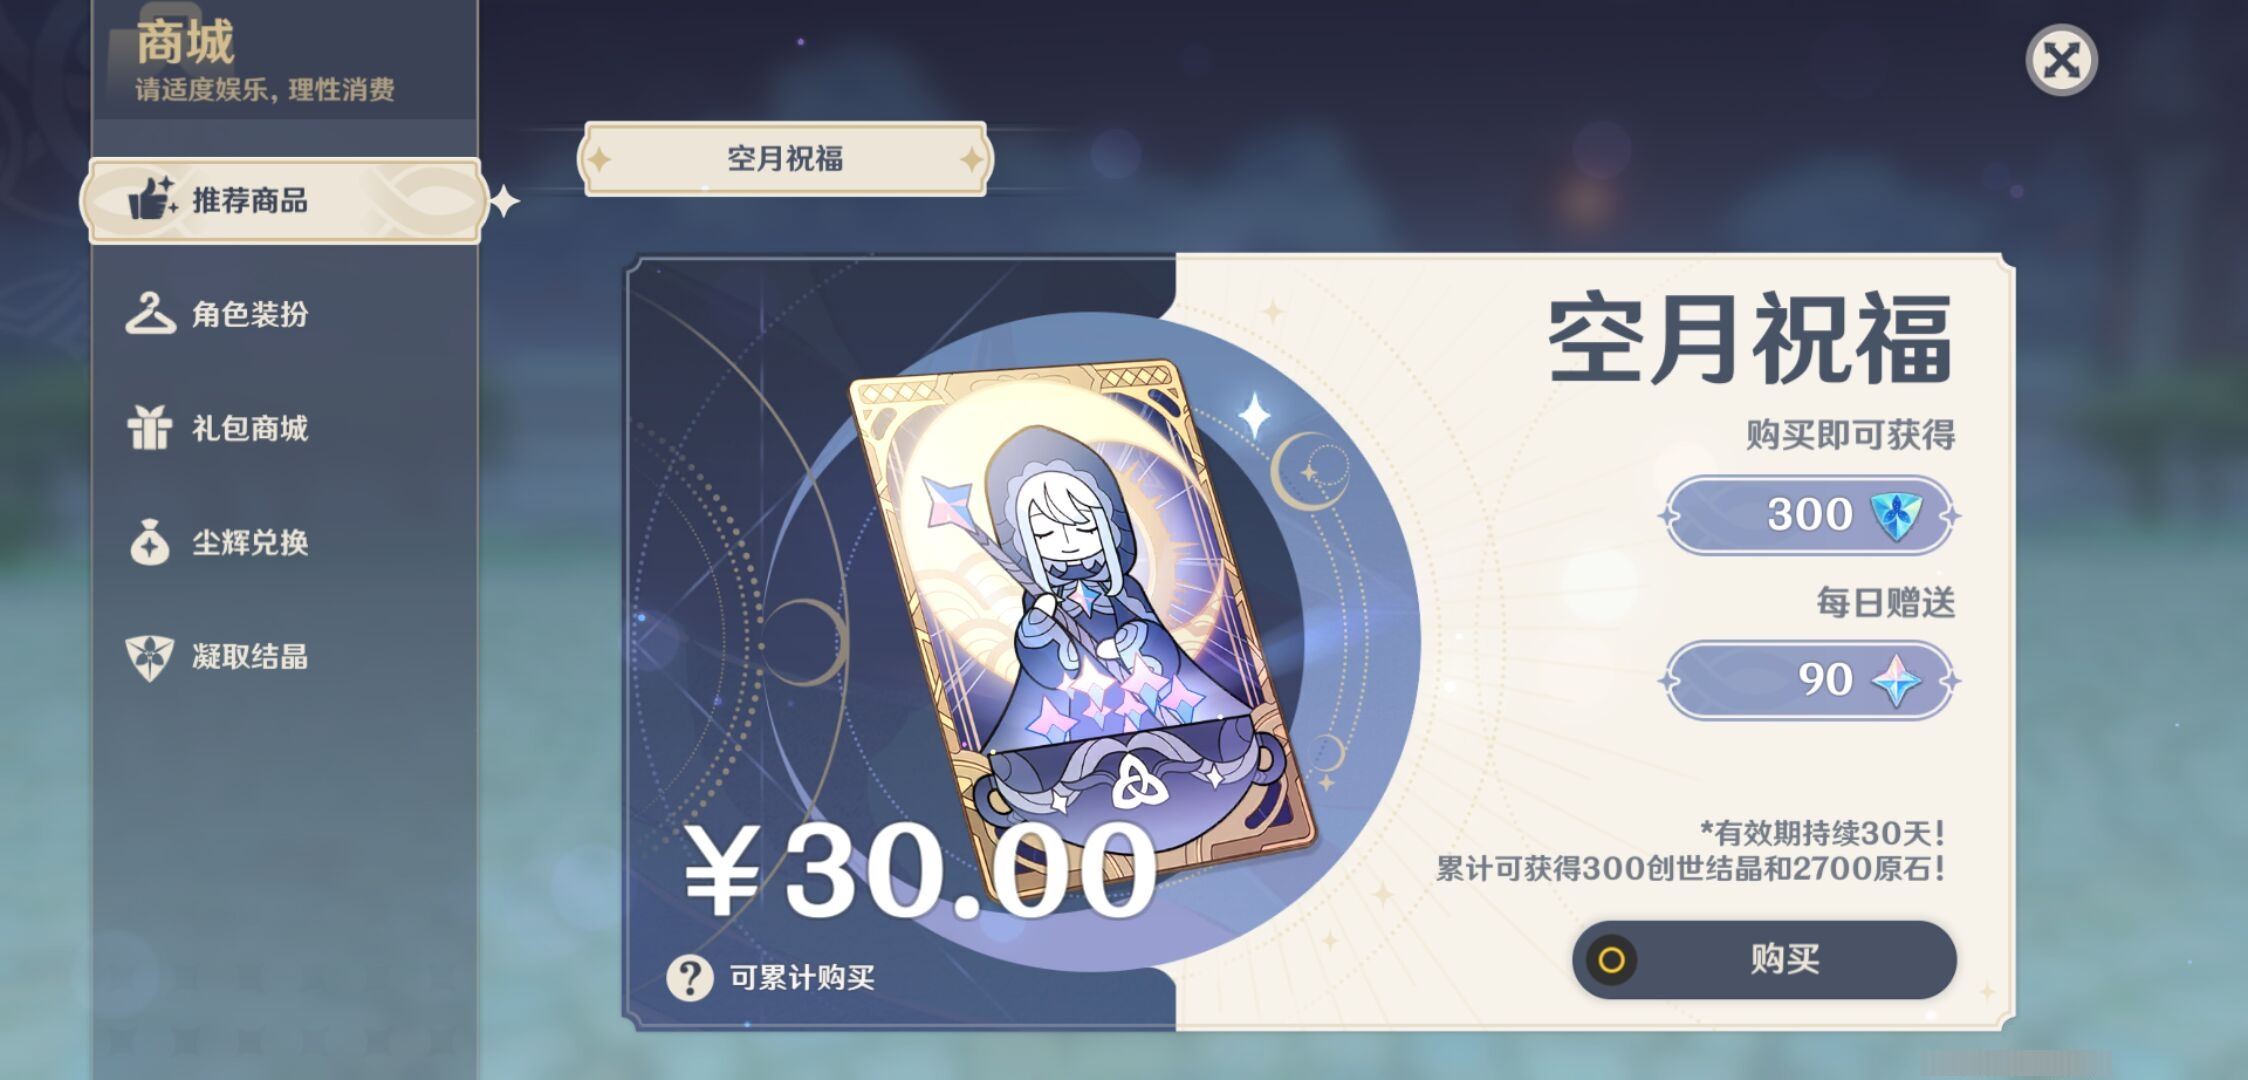The image size is (2248, 1080).
Task: Click the gift box icon for 礼包商城
Action: pyautogui.click(x=150, y=428)
